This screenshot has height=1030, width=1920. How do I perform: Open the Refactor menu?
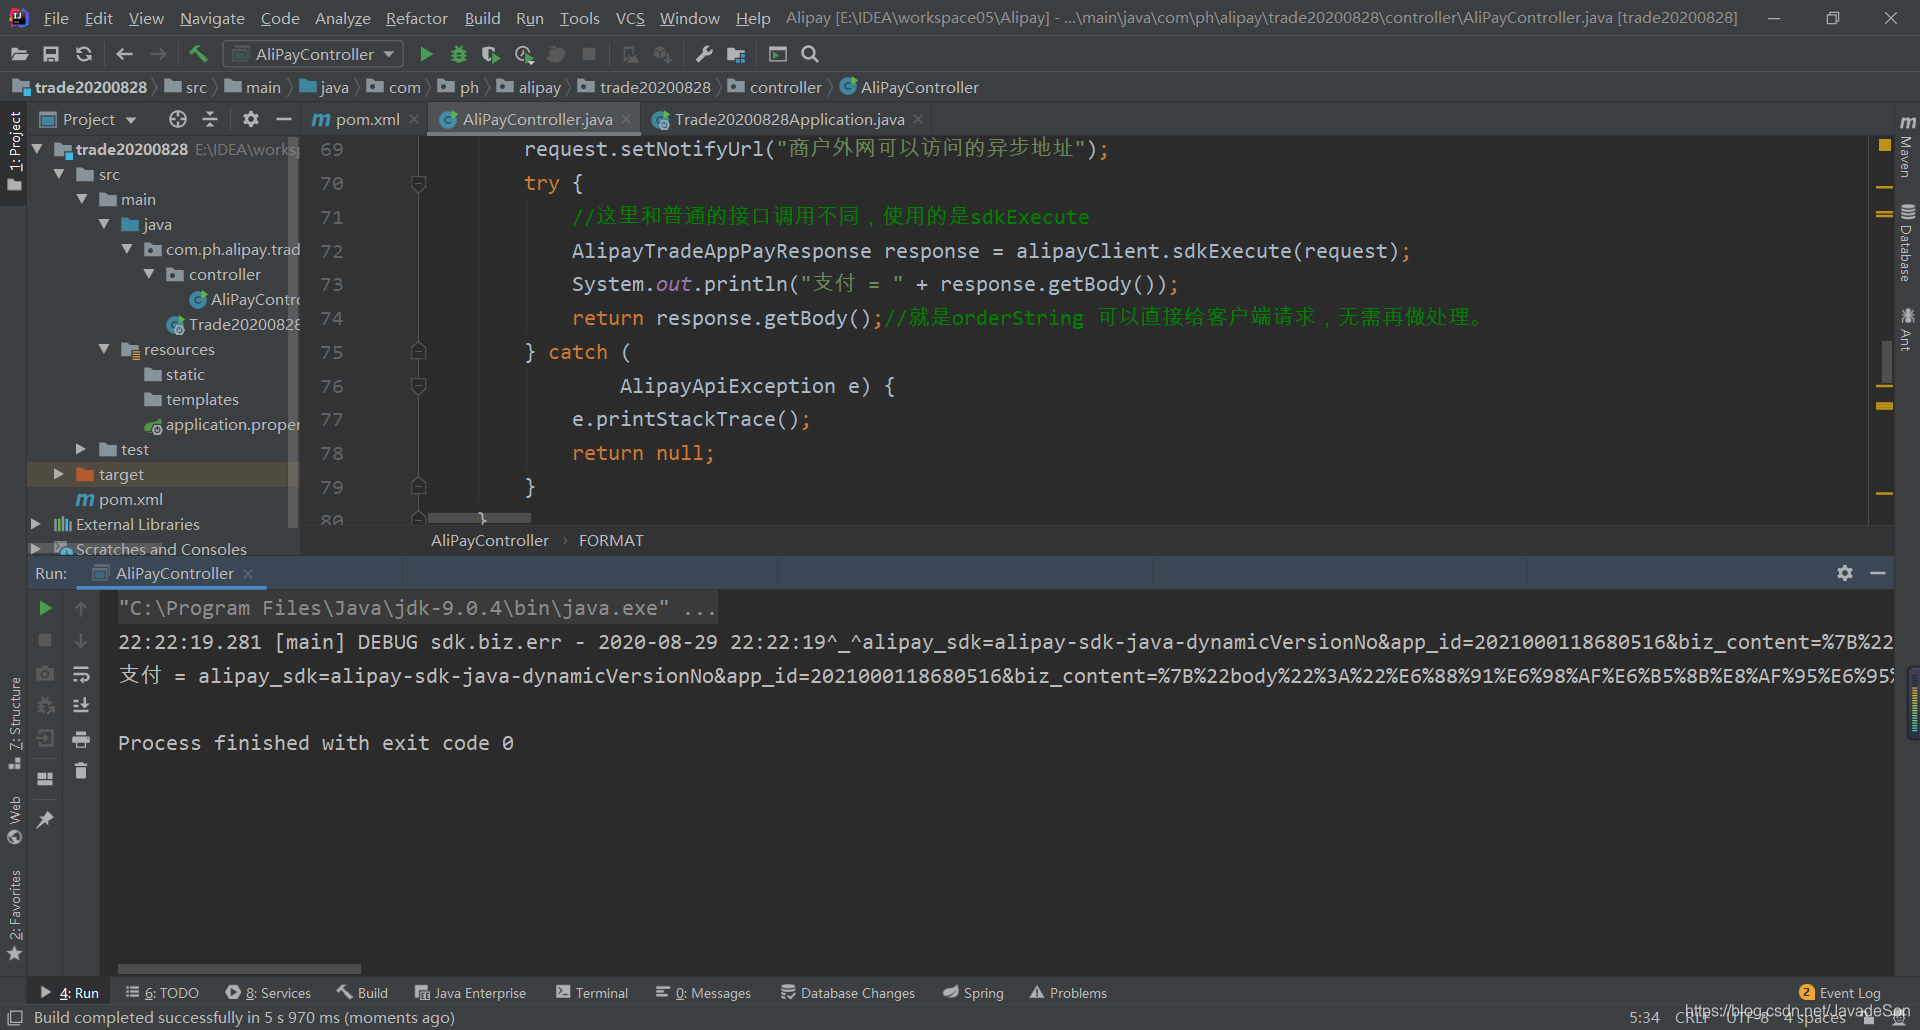pyautogui.click(x=417, y=18)
